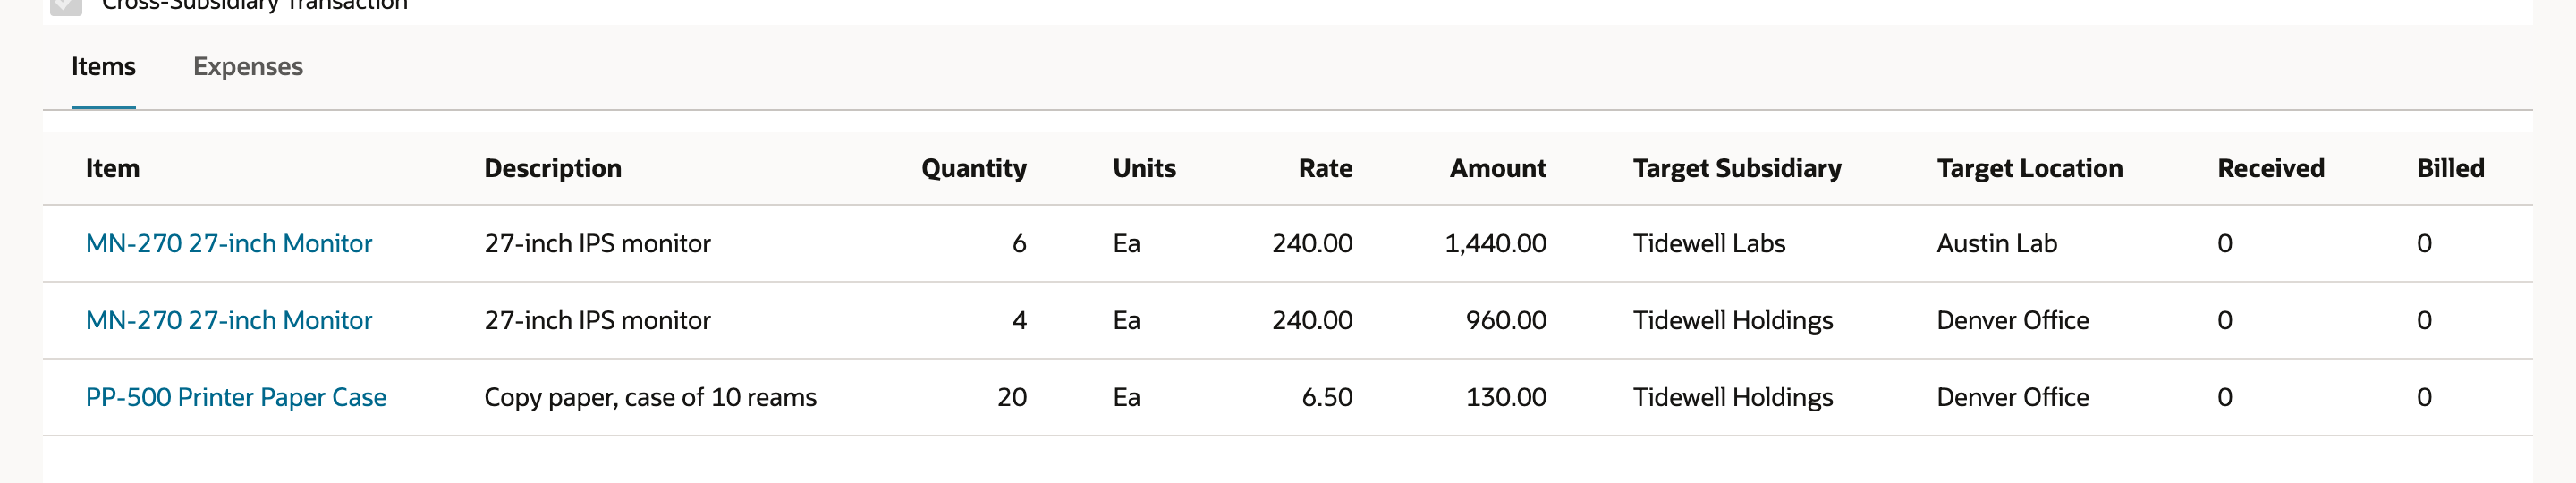Select the 1,440.00 amount cell

1495,243
